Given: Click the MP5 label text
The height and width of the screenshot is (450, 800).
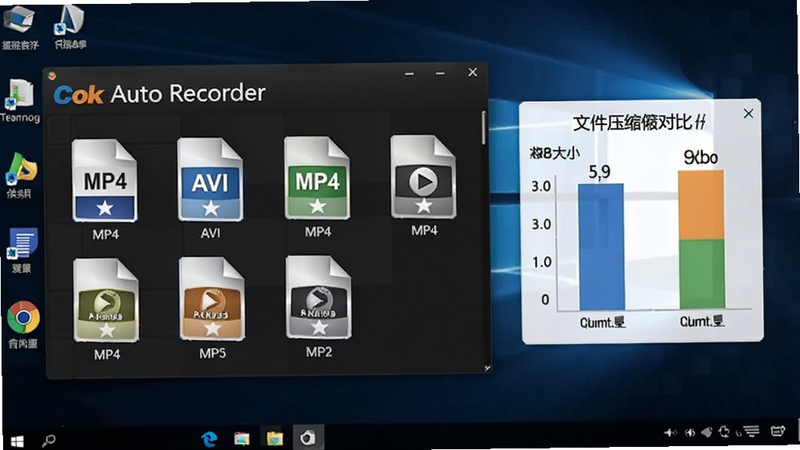Looking at the screenshot, I should (x=212, y=353).
